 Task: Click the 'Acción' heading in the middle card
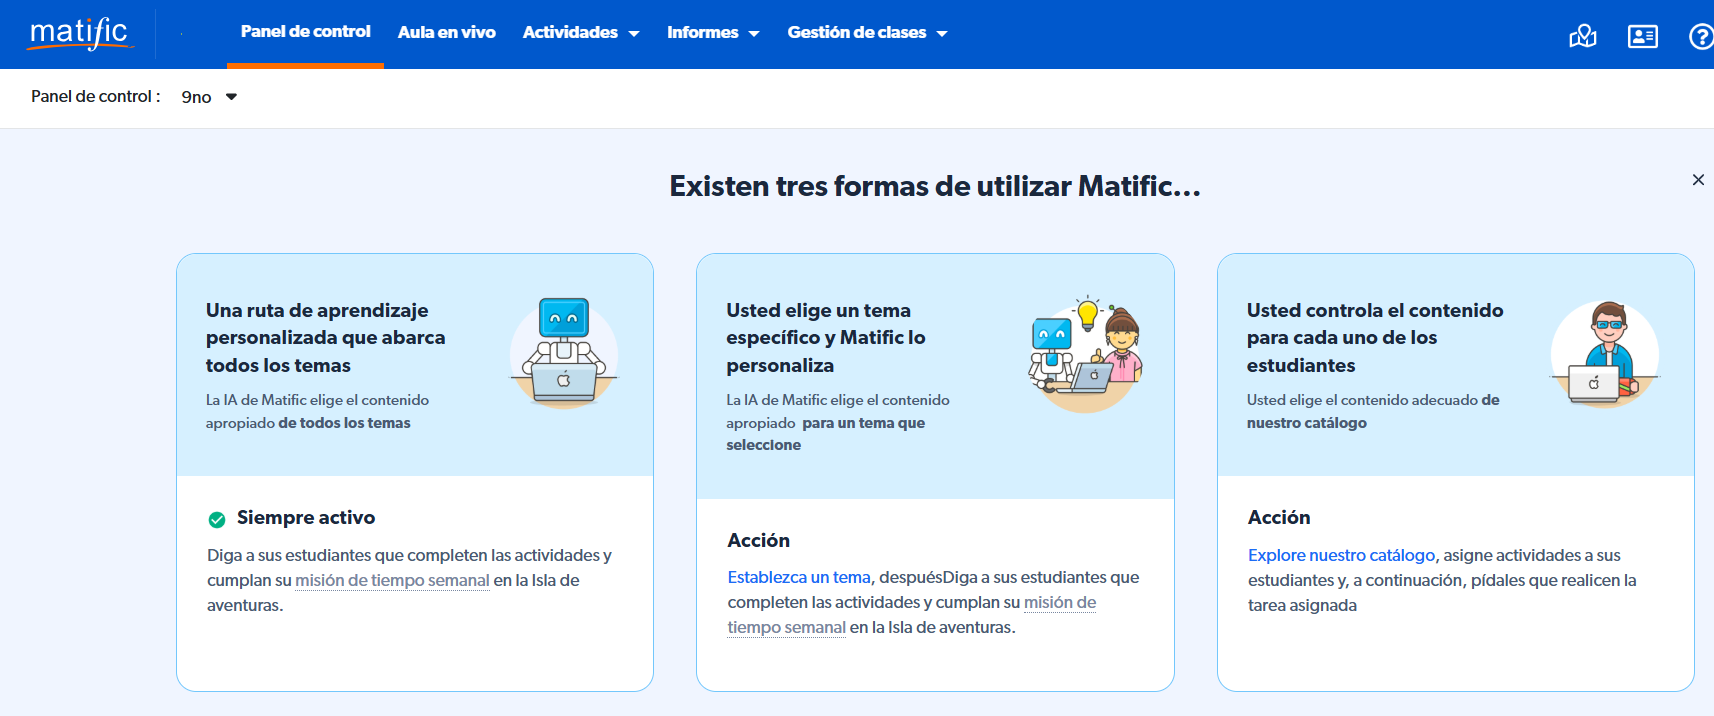pos(758,540)
